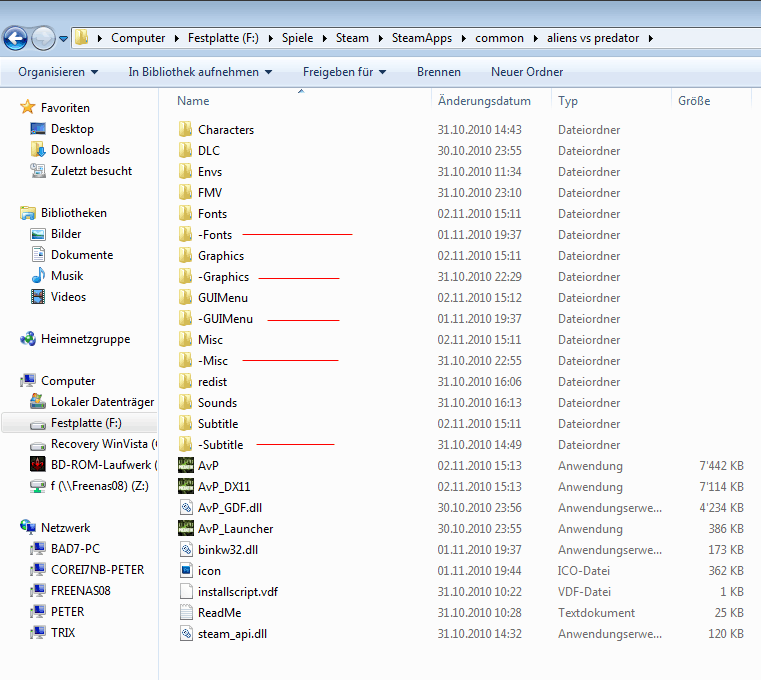Sort by Änderungsdatum column header
This screenshot has width=761, height=680.
(484, 101)
